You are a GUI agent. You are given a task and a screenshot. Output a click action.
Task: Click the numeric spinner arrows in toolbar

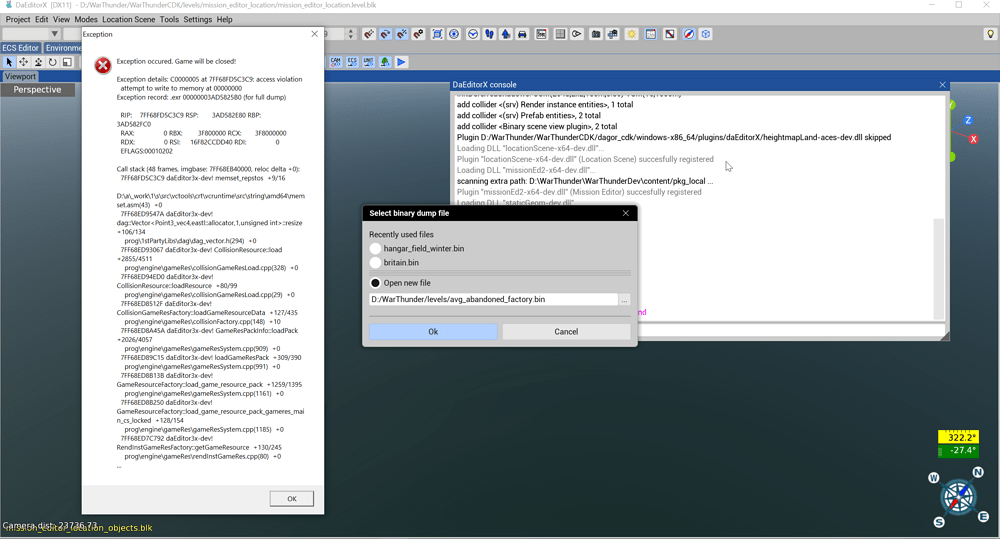[351, 34]
